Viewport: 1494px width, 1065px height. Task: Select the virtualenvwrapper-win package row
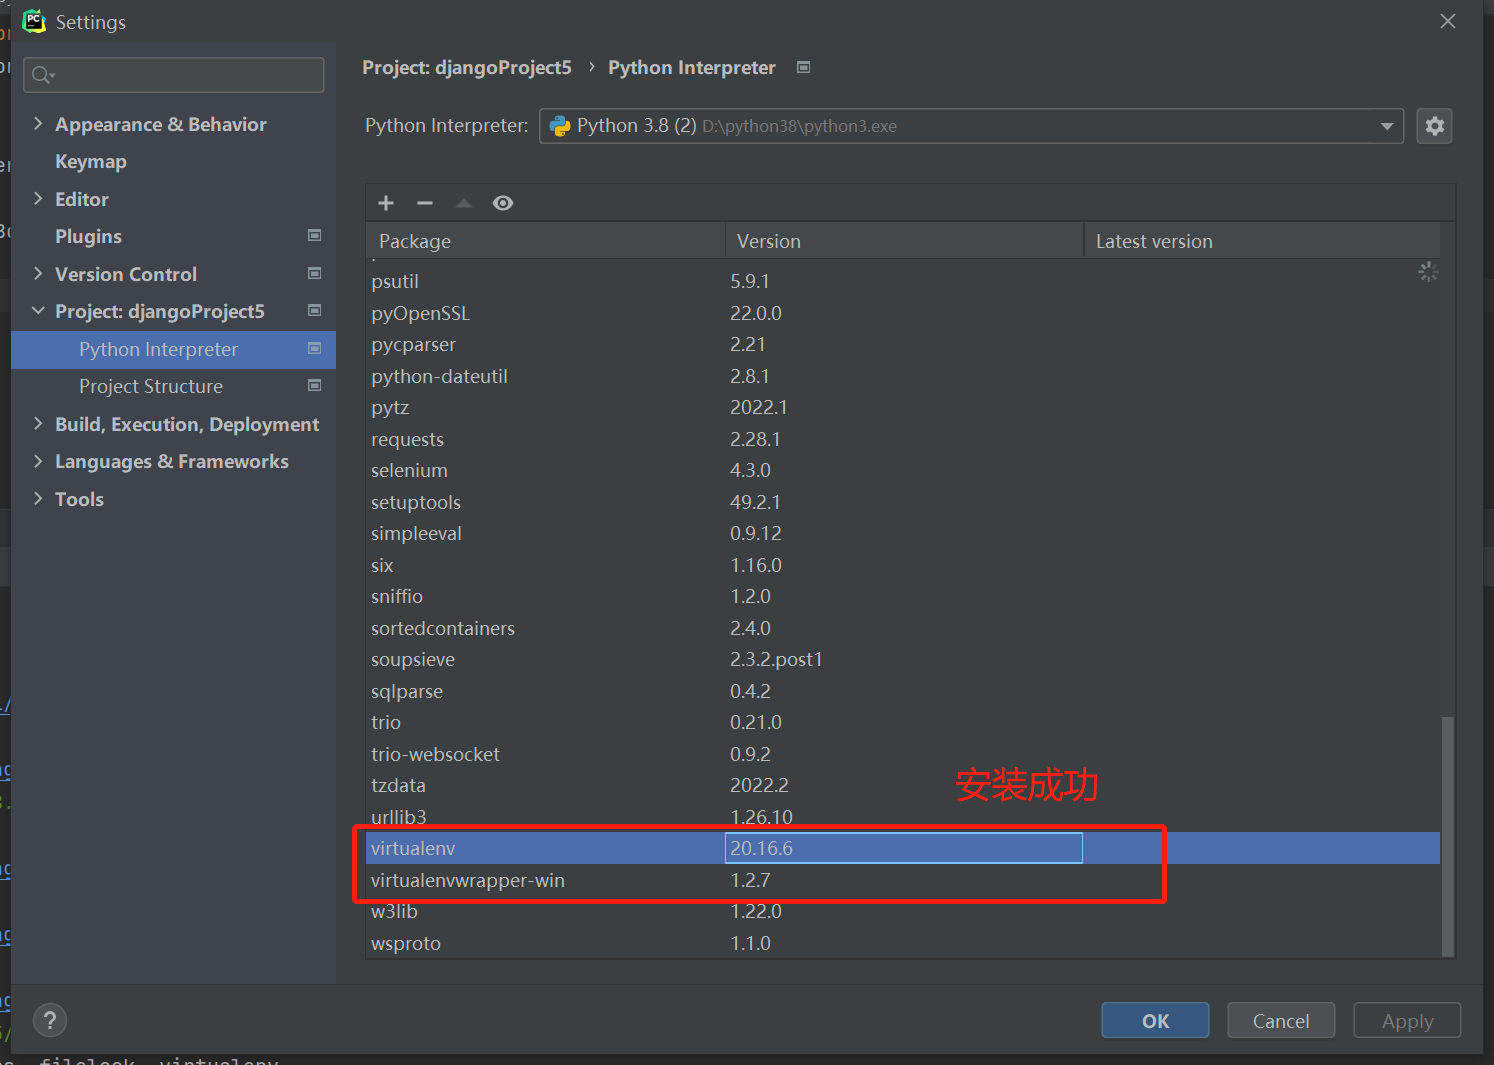pos(903,880)
